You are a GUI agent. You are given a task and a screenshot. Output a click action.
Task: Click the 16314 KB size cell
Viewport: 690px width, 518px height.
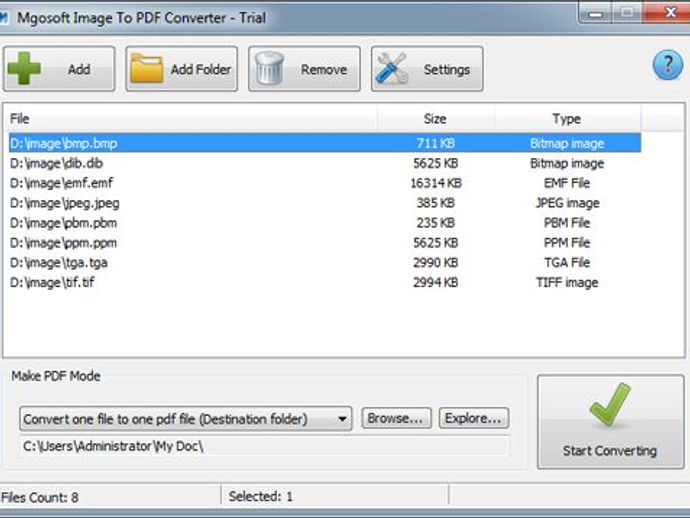(436, 183)
